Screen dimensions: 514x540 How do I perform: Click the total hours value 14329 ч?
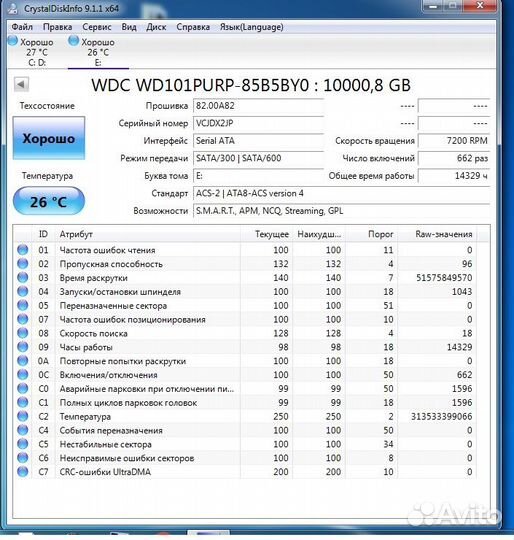pyautogui.click(x=454, y=176)
